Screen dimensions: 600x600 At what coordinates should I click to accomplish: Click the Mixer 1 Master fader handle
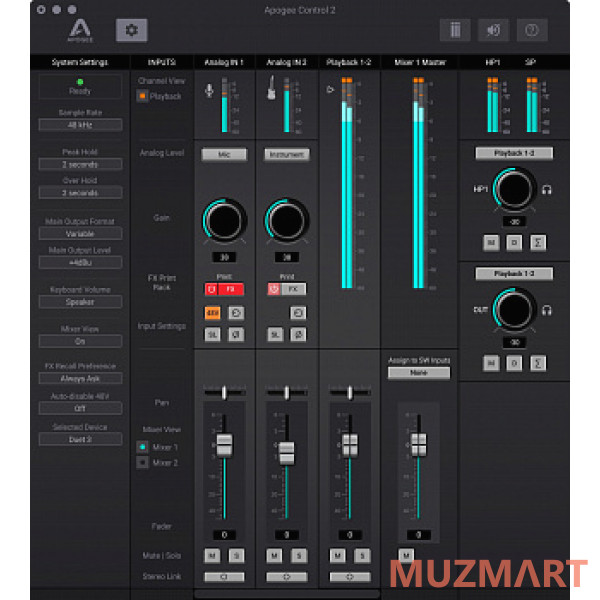[x=419, y=445]
